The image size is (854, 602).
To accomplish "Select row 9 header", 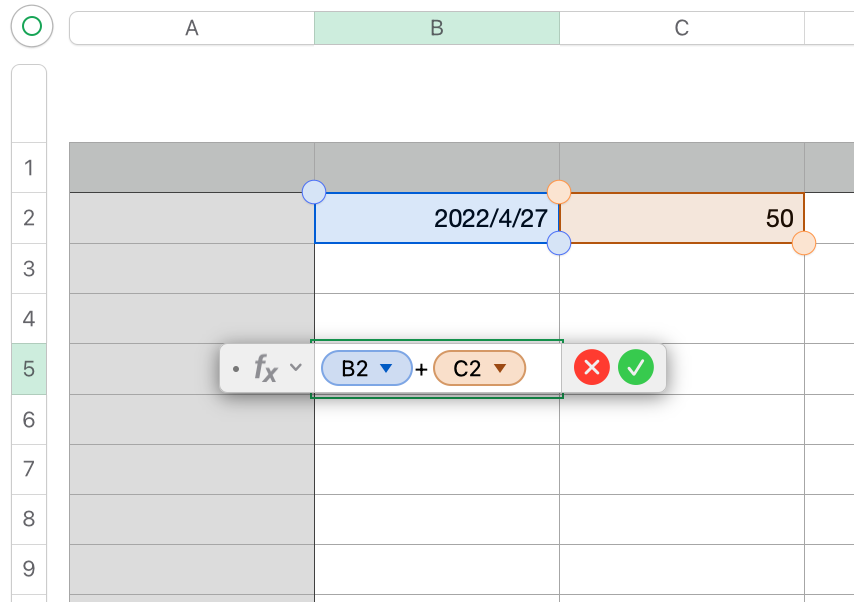I will pyautogui.click(x=29, y=569).
